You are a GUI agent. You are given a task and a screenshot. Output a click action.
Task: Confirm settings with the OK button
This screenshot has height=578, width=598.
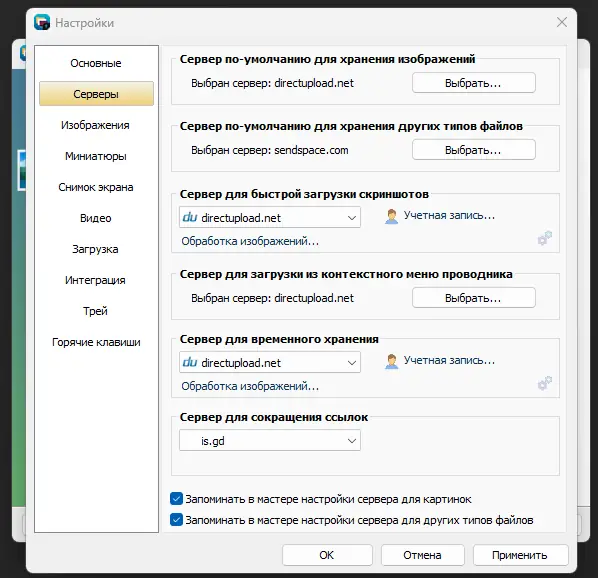[x=327, y=555]
